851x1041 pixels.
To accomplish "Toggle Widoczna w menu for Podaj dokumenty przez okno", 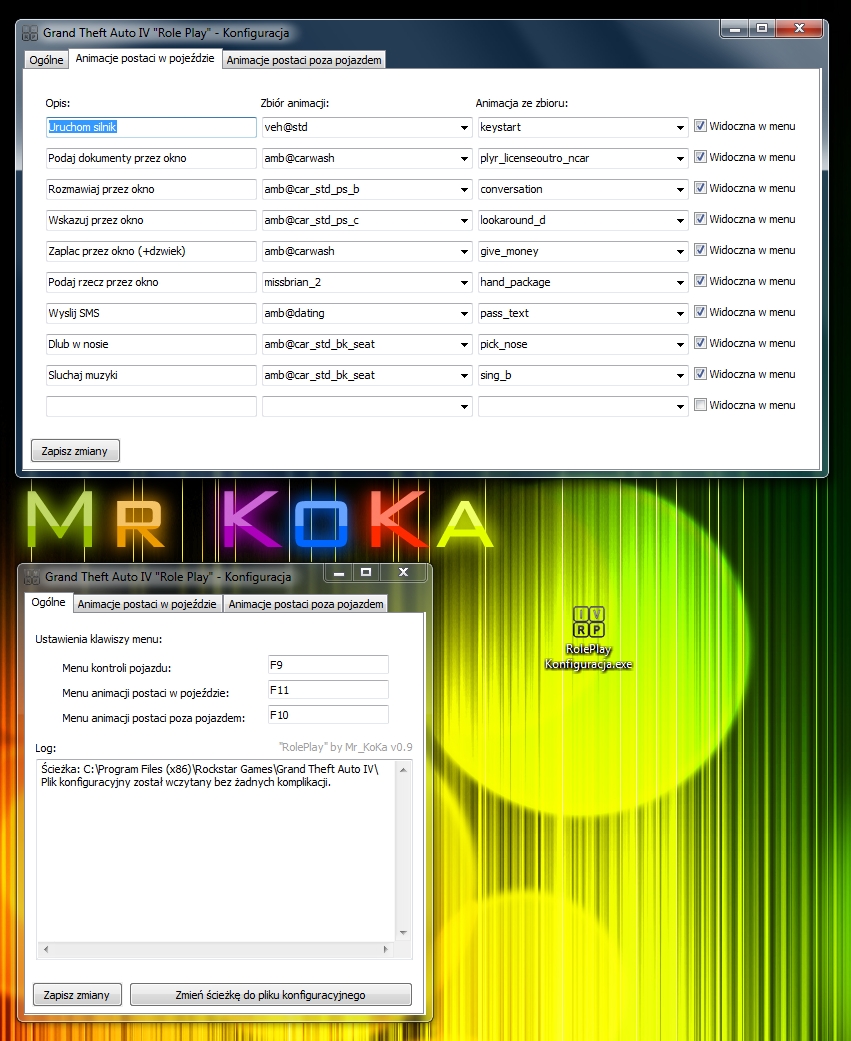I will pos(700,157).
